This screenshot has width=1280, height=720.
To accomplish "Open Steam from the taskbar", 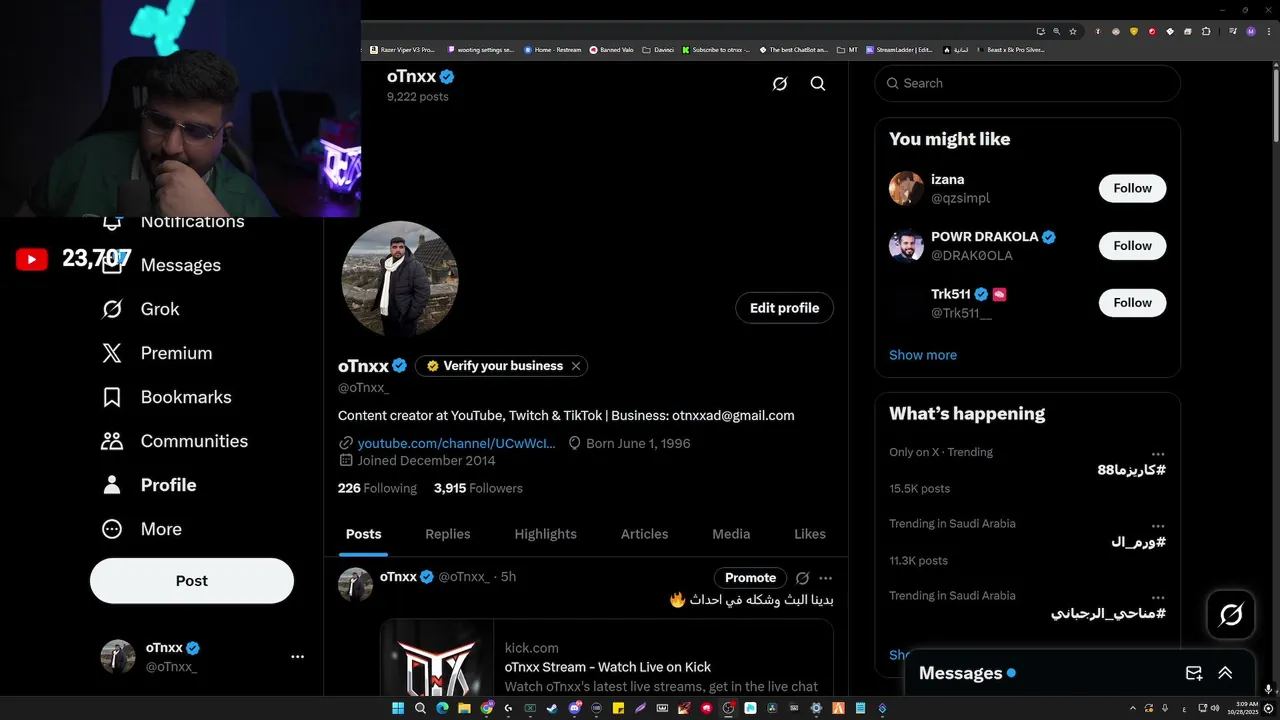I will pyautogui.click(x=552, y=708).
